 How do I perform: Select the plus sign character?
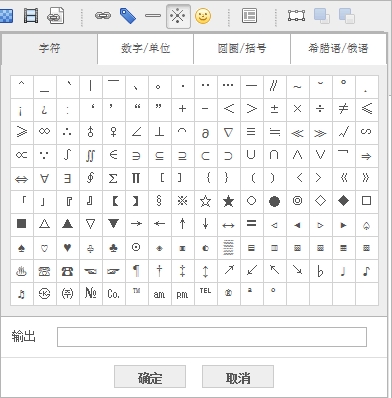click(x=182, y=109)
